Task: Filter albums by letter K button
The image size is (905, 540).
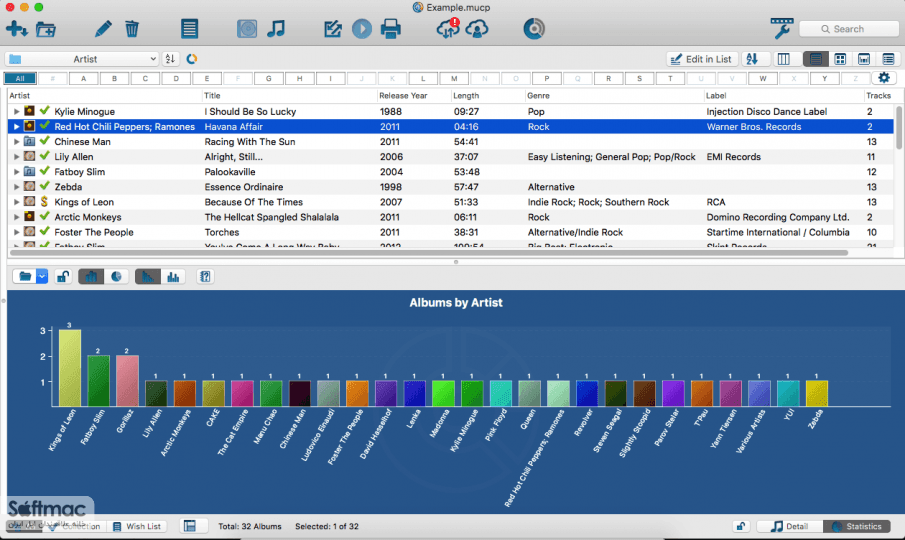Action: tap(392, 78)
